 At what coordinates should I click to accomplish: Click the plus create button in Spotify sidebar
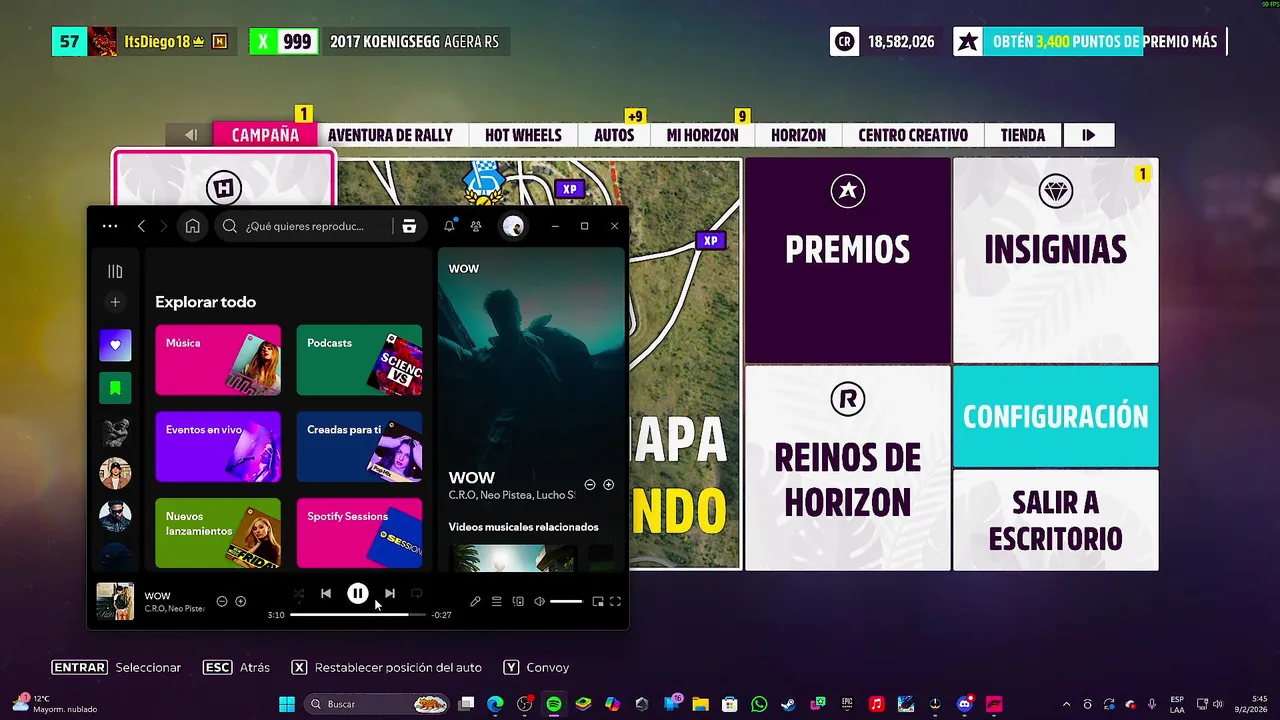pos(115,302)
